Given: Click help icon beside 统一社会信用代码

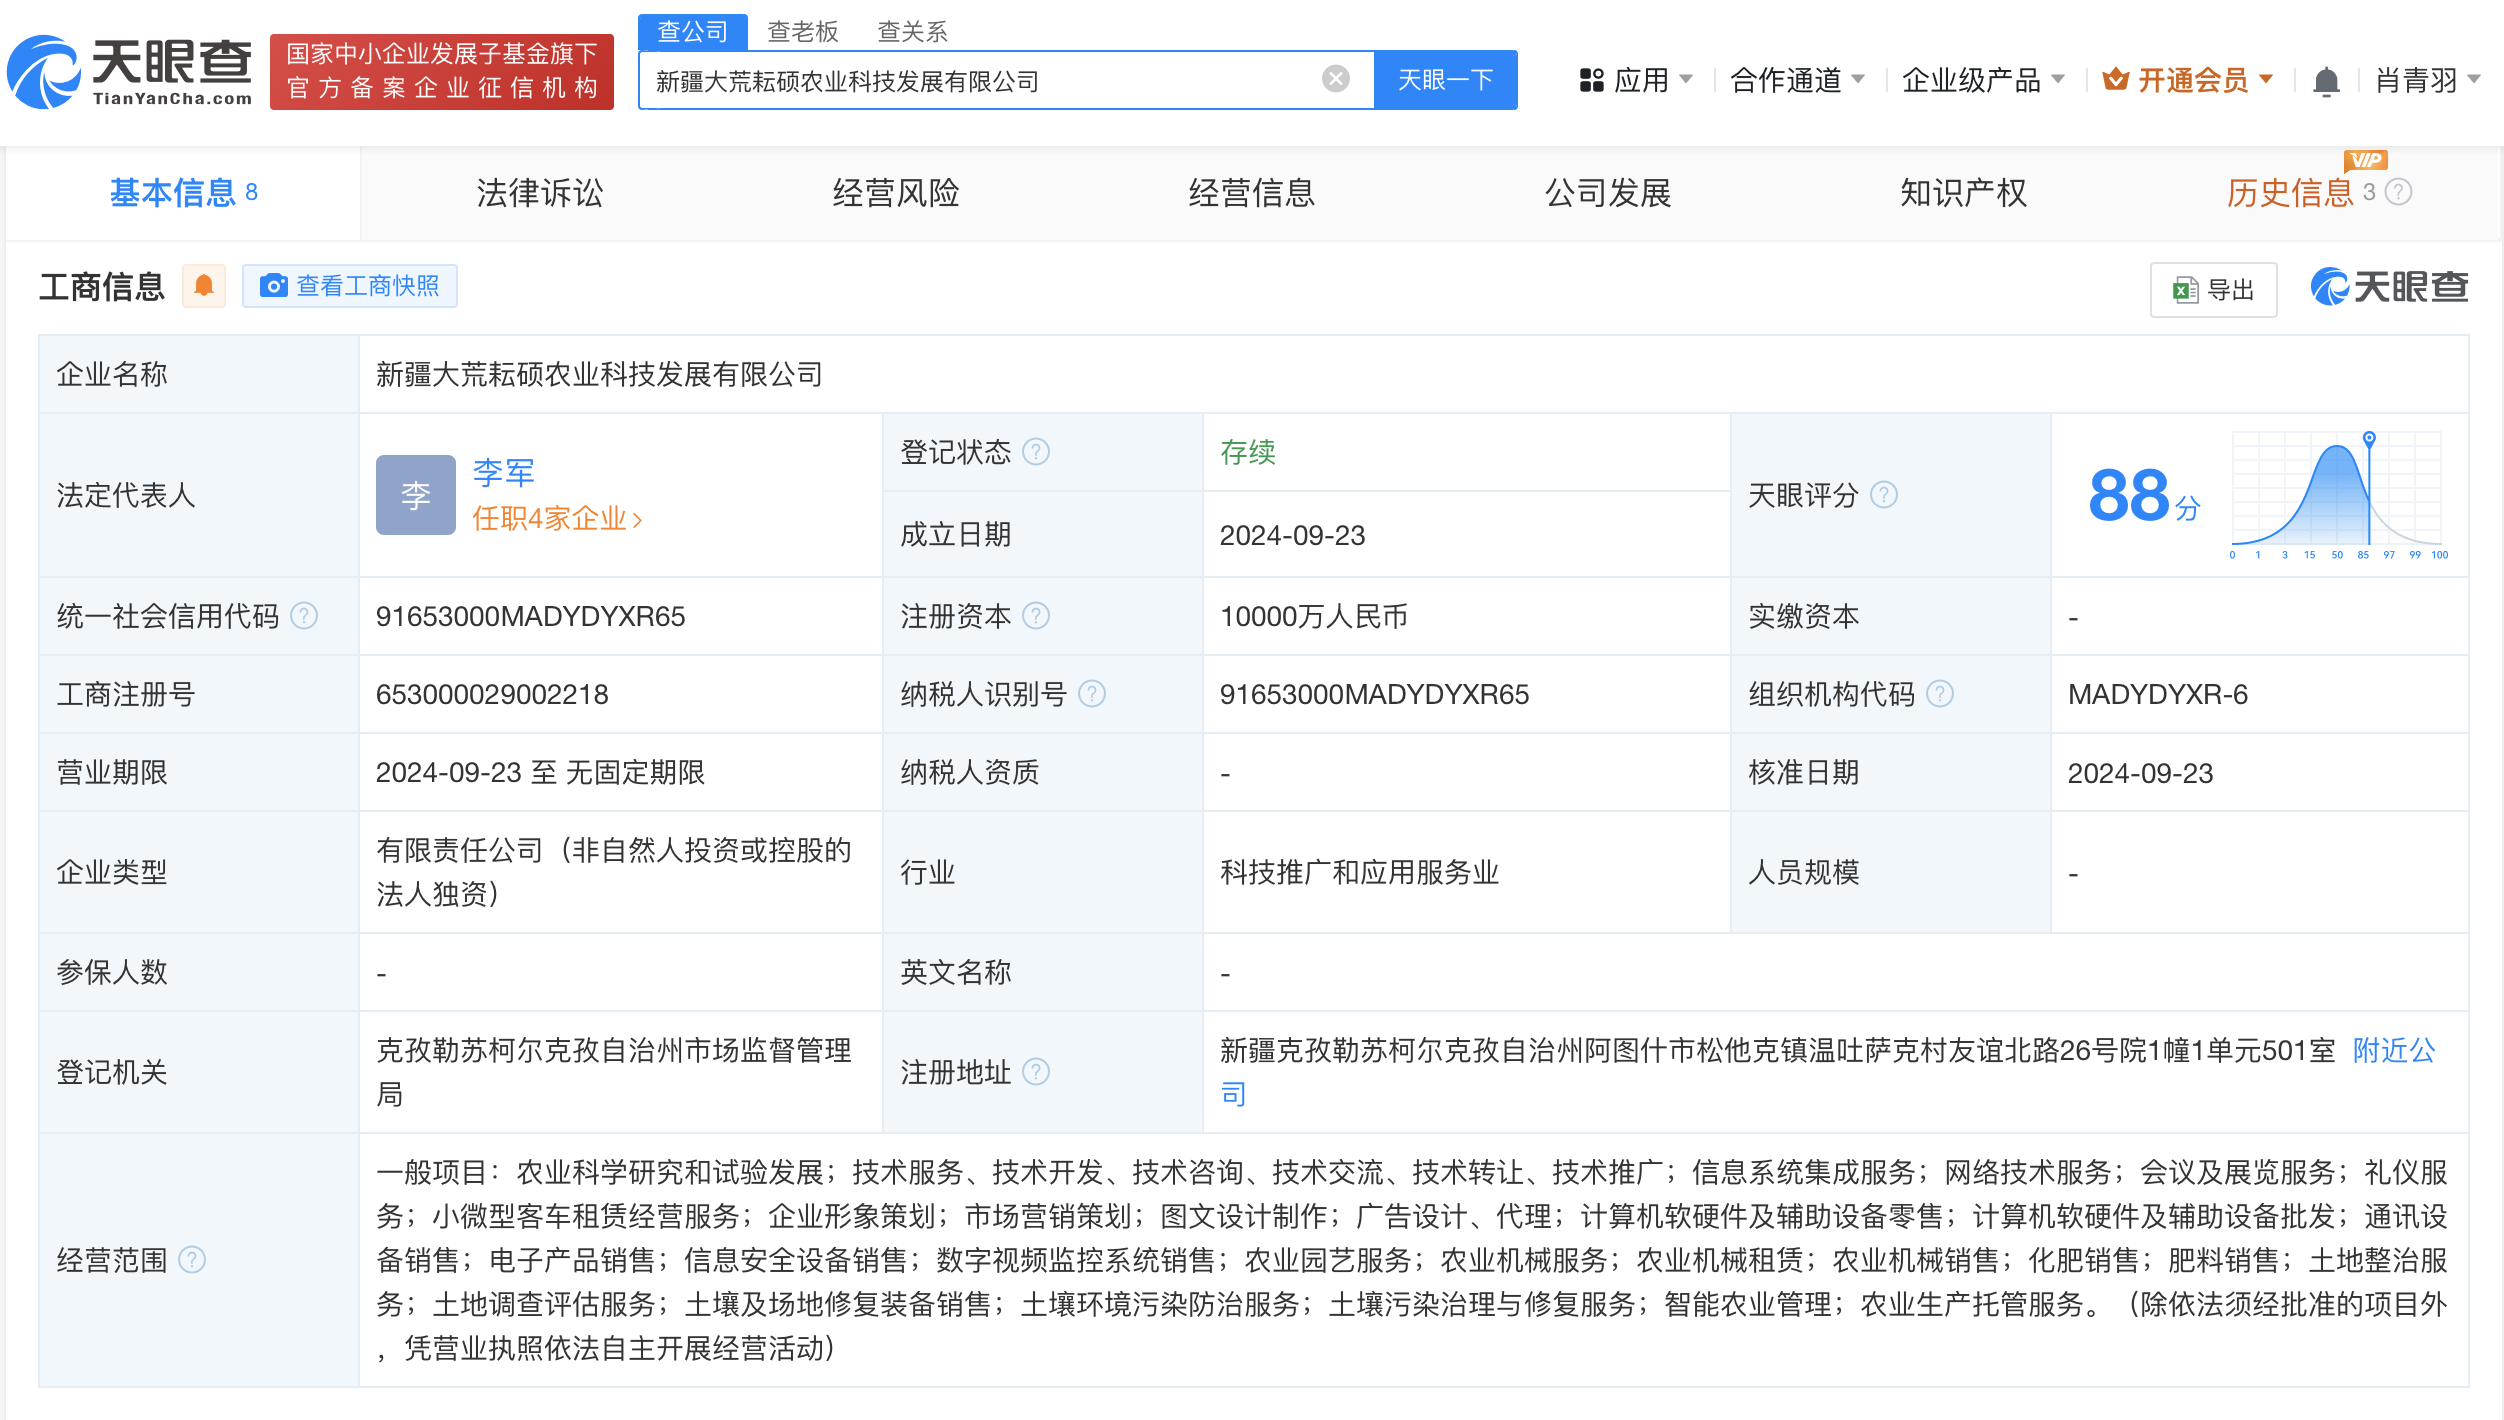Looking at the screenshot, I should [304, 616].
